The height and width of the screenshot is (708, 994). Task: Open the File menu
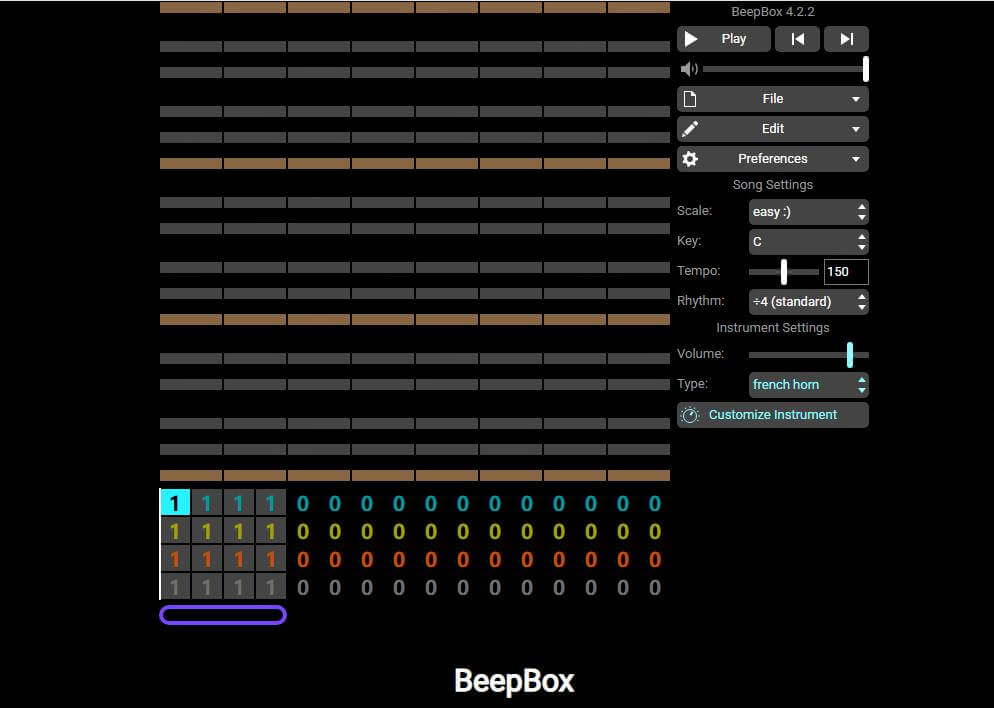772,98
